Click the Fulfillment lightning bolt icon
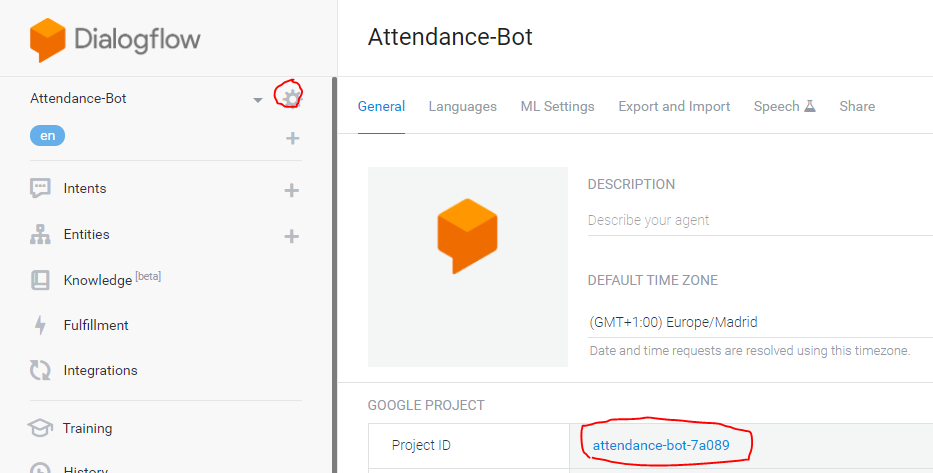This screenshot has height=473, width=933. point(40,325)
